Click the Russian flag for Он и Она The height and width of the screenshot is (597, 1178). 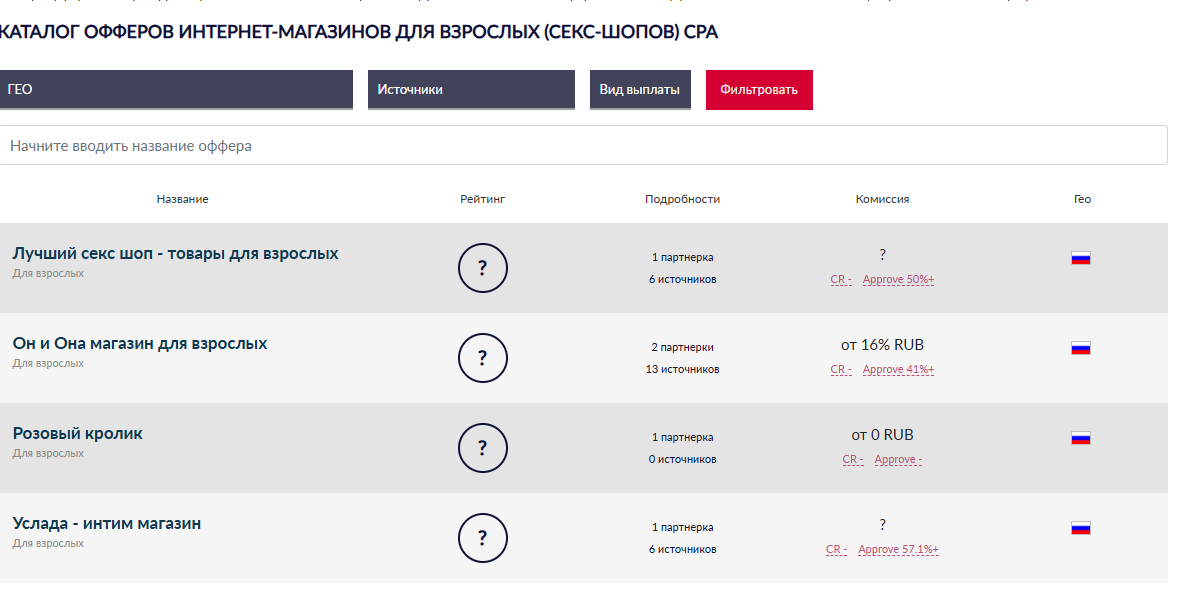(x=1080, y=348)
